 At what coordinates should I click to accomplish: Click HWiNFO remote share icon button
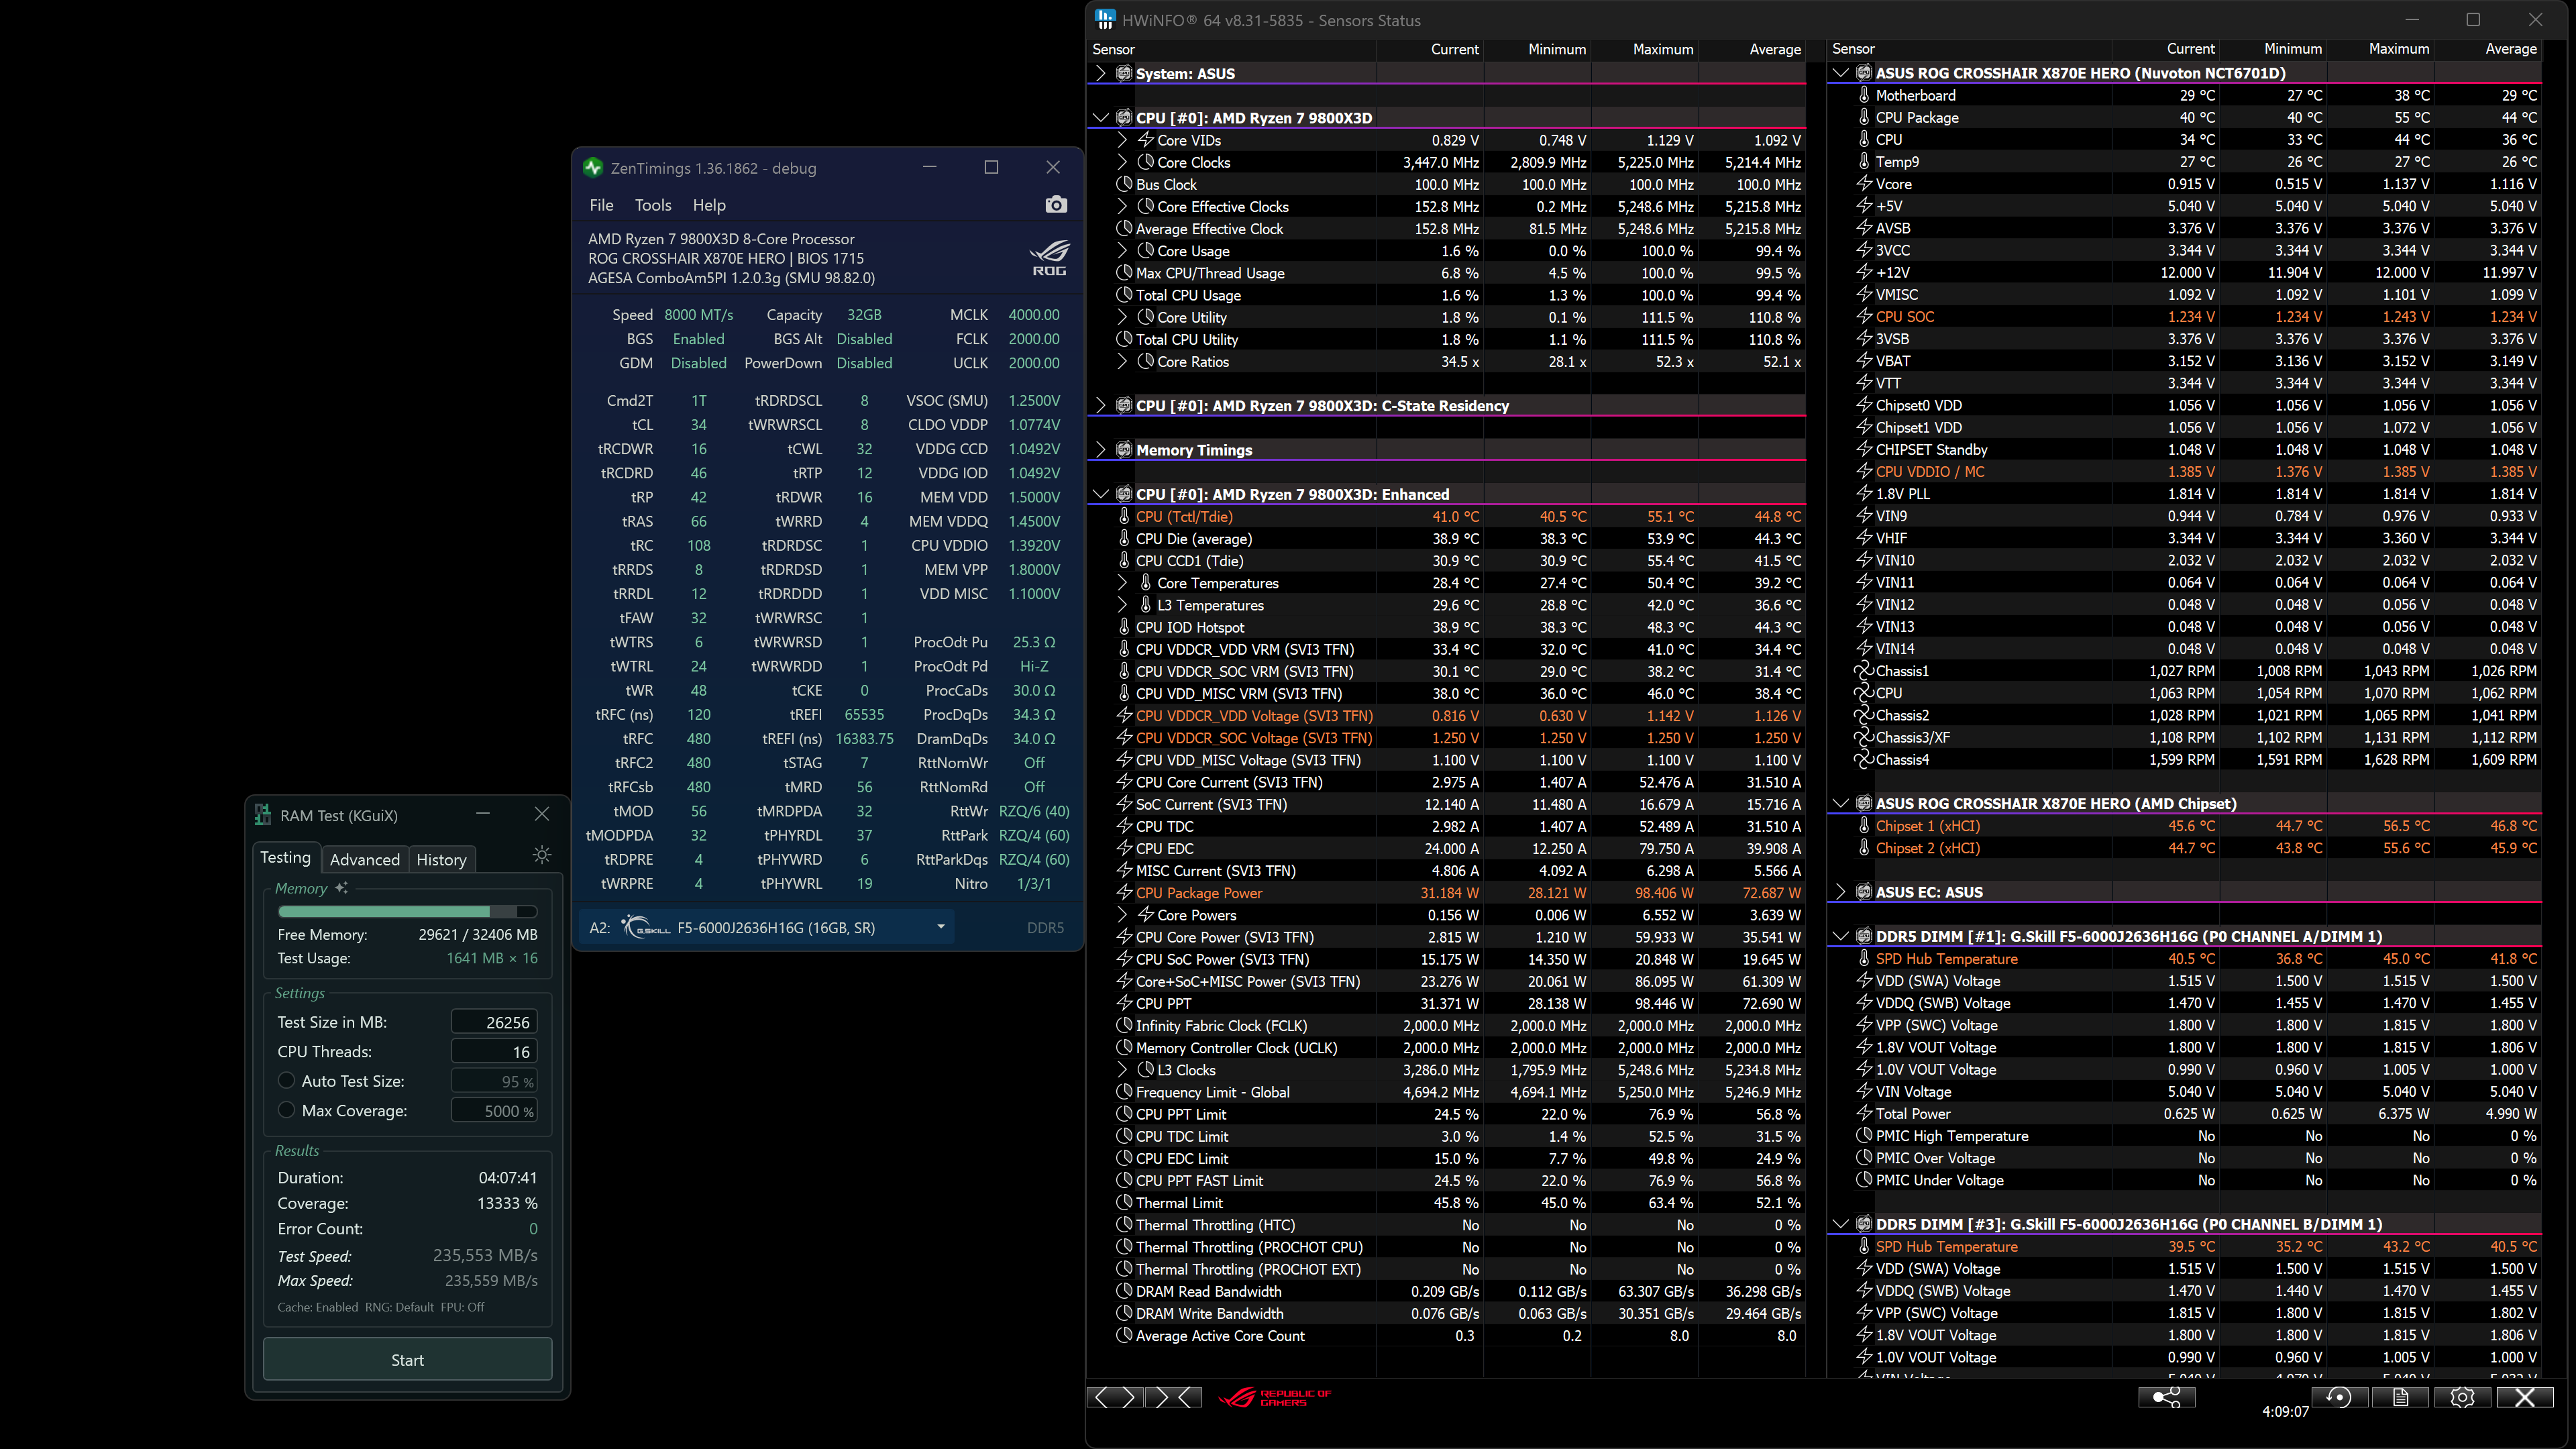(2166, 1397)
